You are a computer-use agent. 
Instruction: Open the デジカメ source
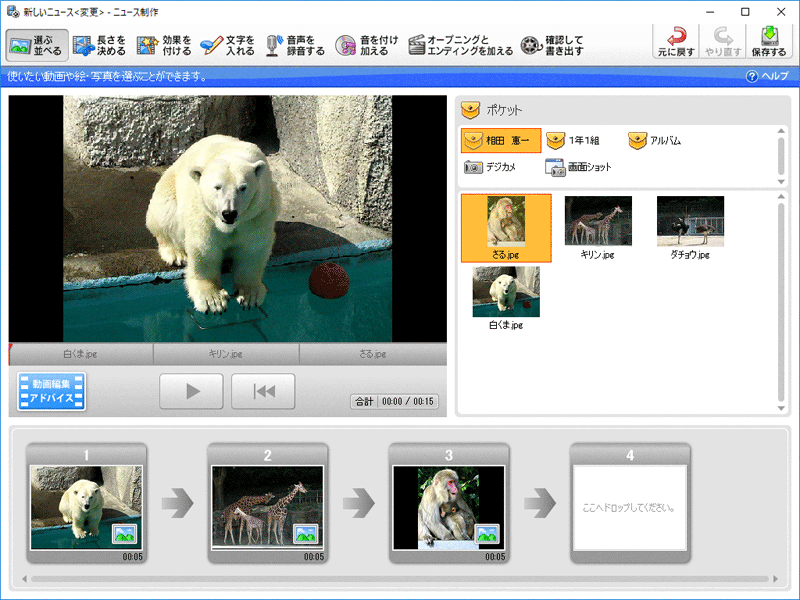click(x=490, y=167)
